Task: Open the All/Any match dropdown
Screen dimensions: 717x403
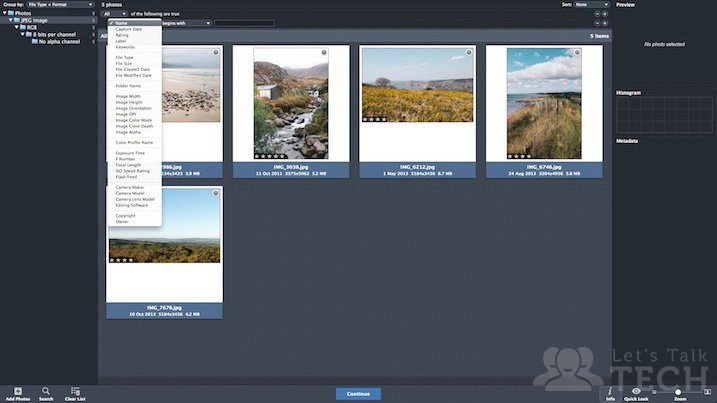Action: click(x=114, y=14)
